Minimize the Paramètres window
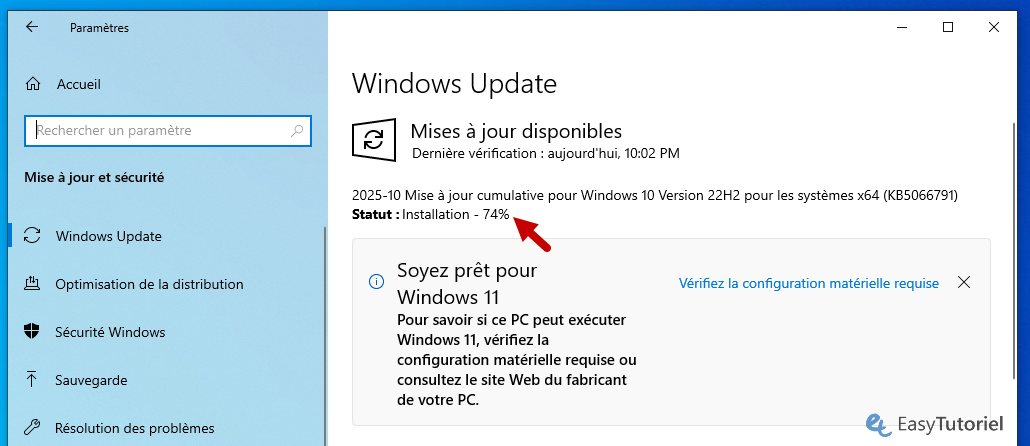The image size is (1030, 446). [892, 27]
